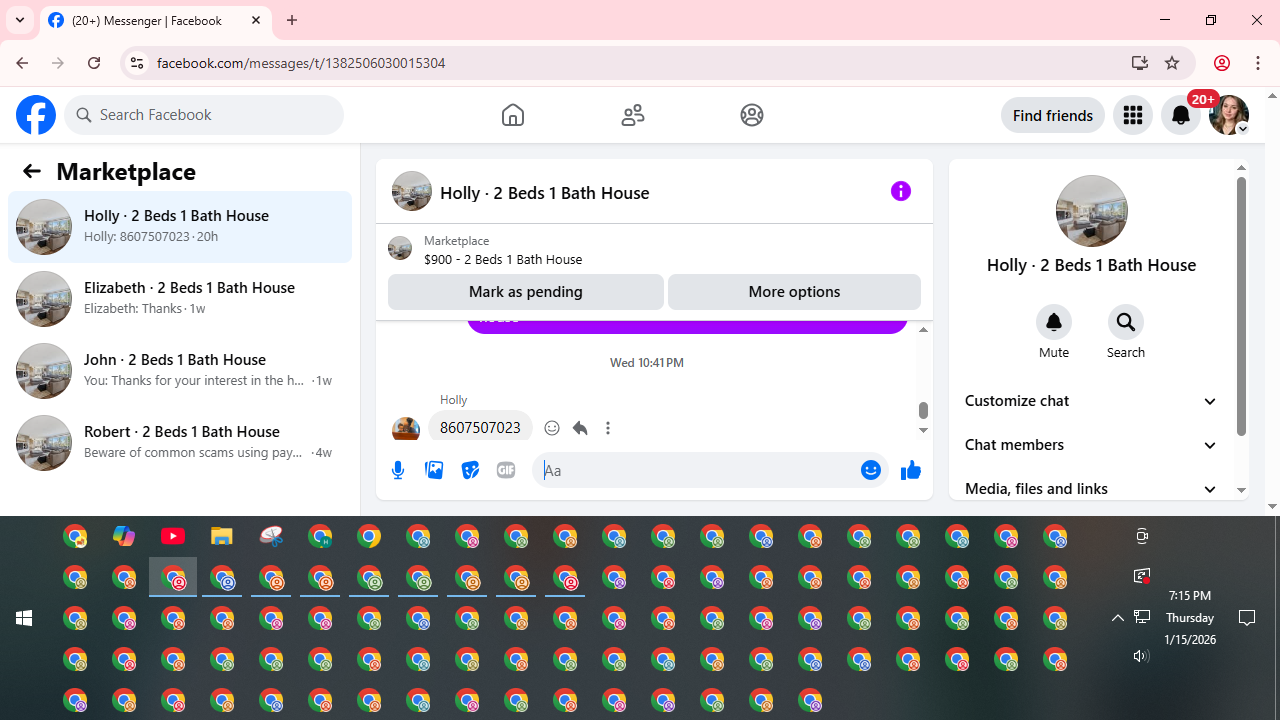Click Find friends button

coord(1053,115)
